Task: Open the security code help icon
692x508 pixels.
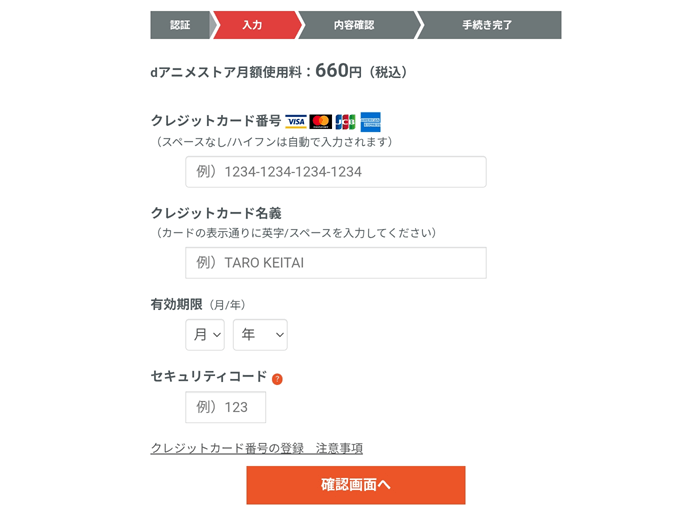Action: (277, 379)
